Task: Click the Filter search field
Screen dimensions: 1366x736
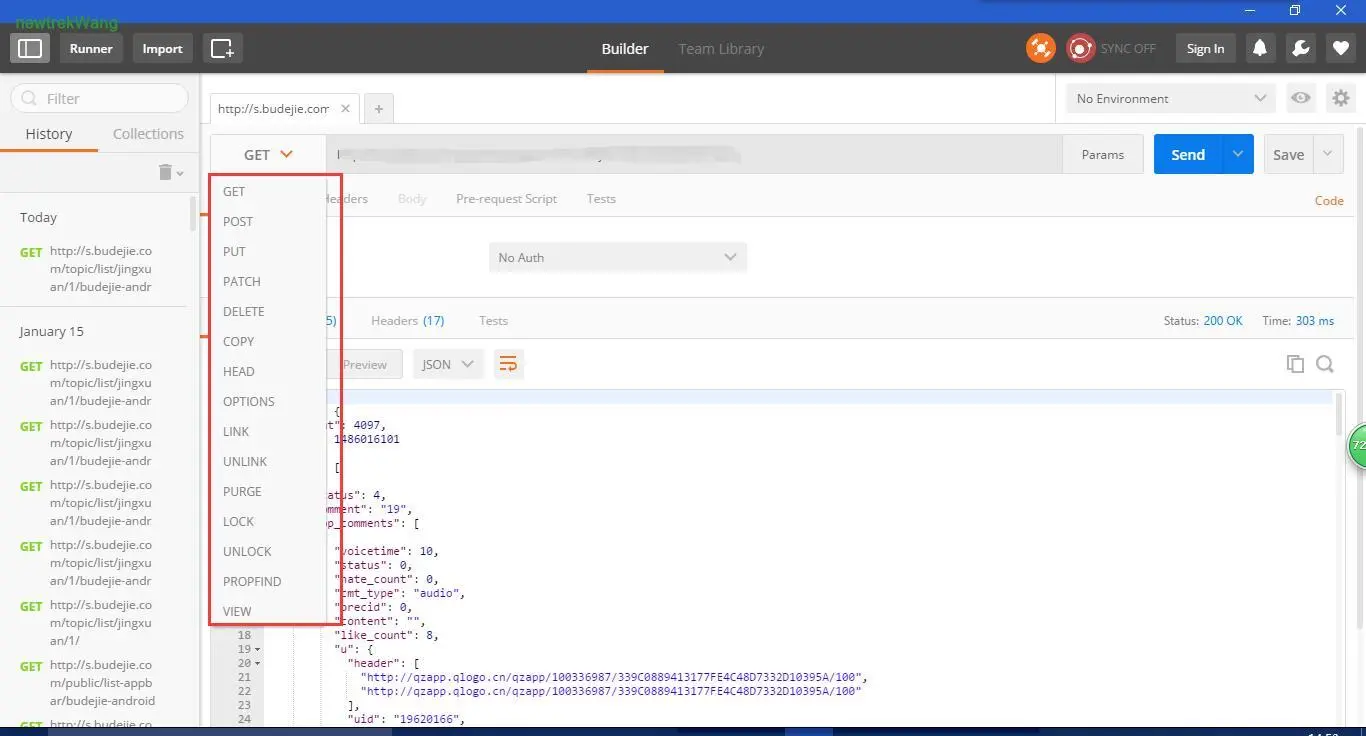Action: pos(99,98)
